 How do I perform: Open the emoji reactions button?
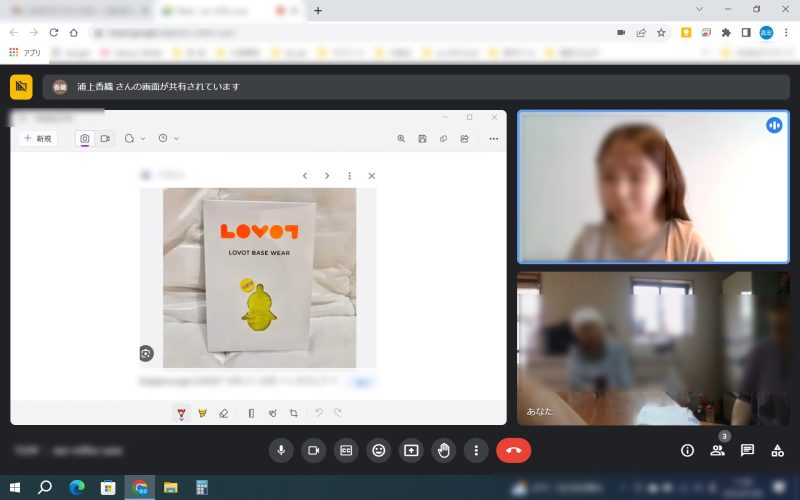pyautogui.click(x=378, y=450)
